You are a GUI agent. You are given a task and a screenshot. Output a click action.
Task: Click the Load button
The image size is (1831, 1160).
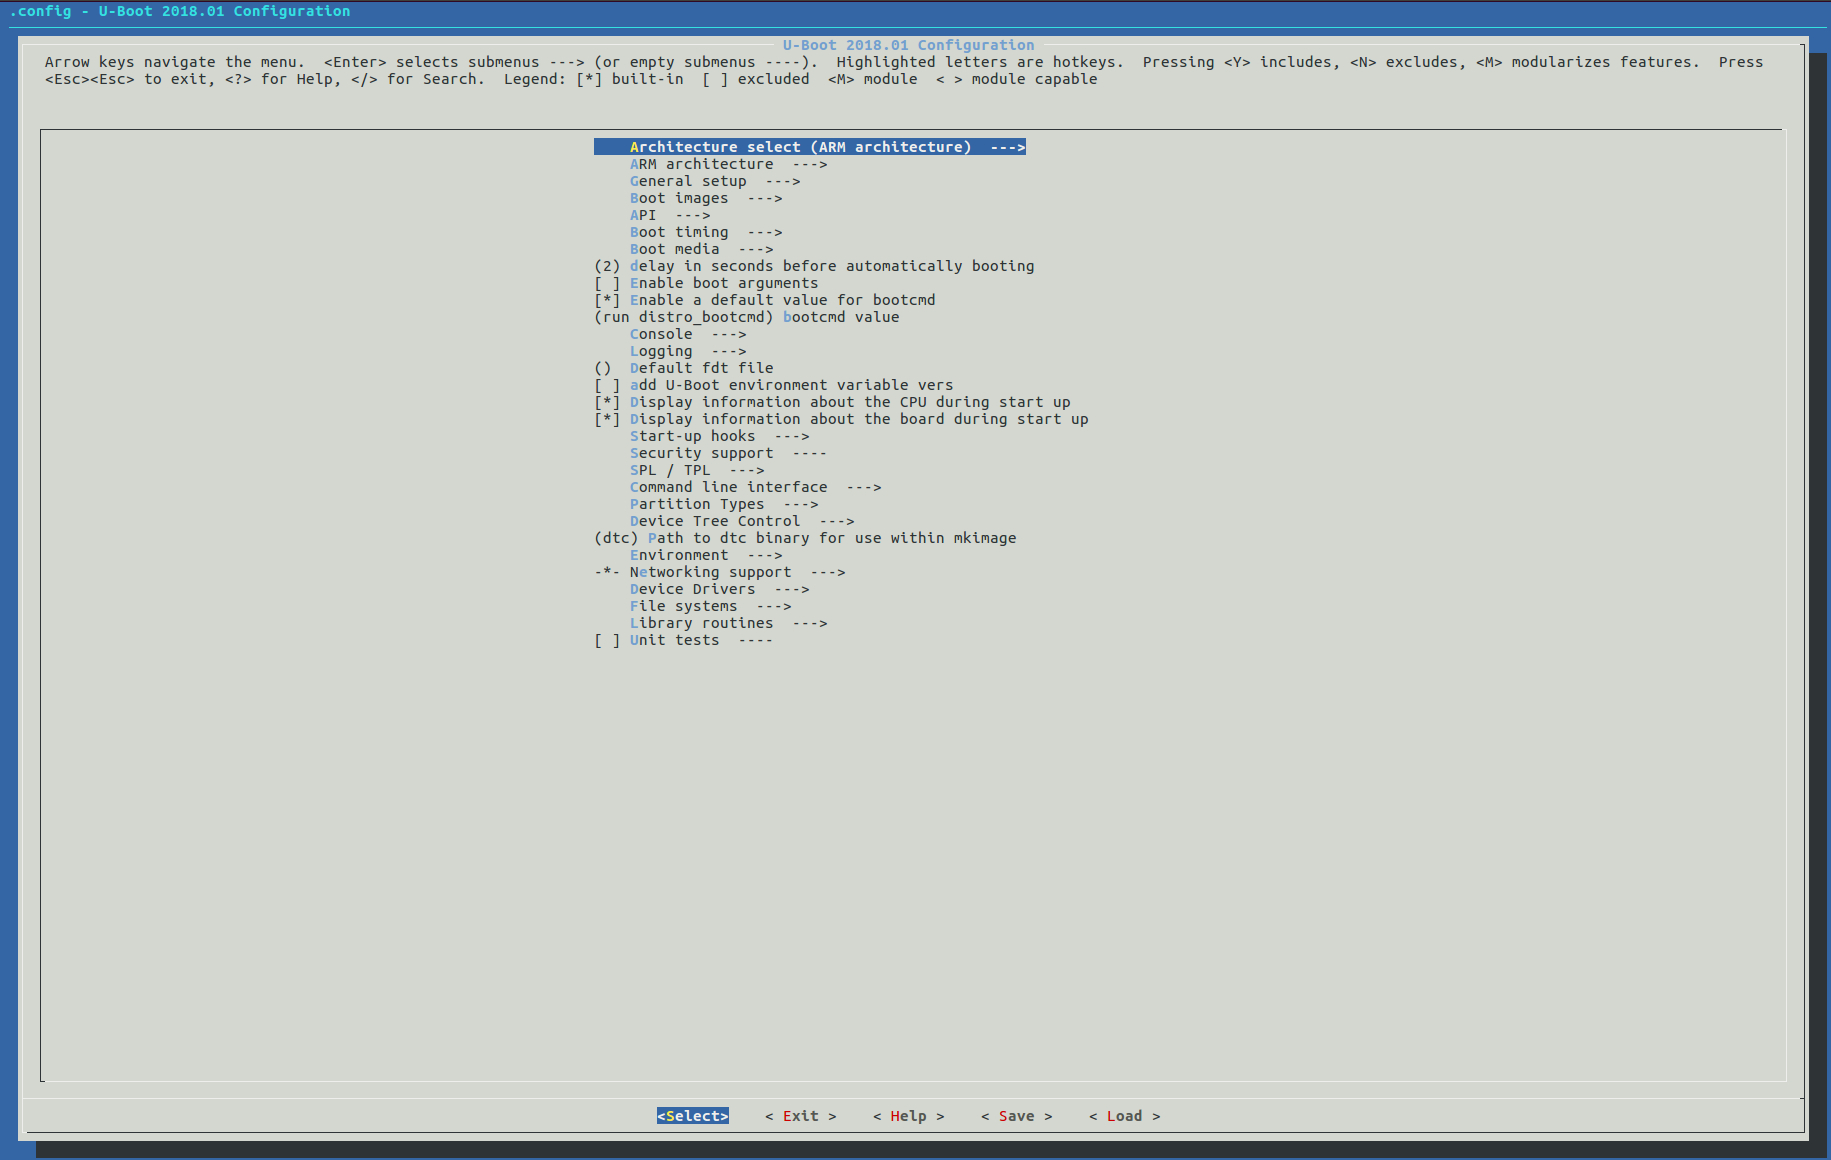point(1125,1116)
